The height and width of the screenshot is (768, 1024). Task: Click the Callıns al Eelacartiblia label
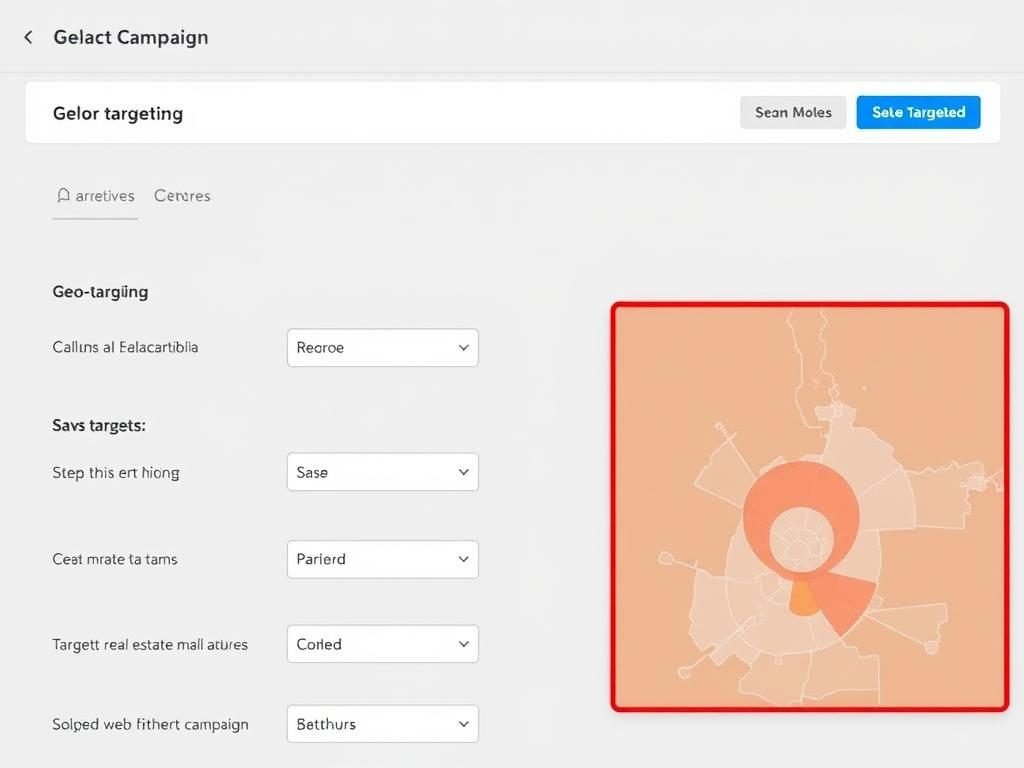(125, 347)
